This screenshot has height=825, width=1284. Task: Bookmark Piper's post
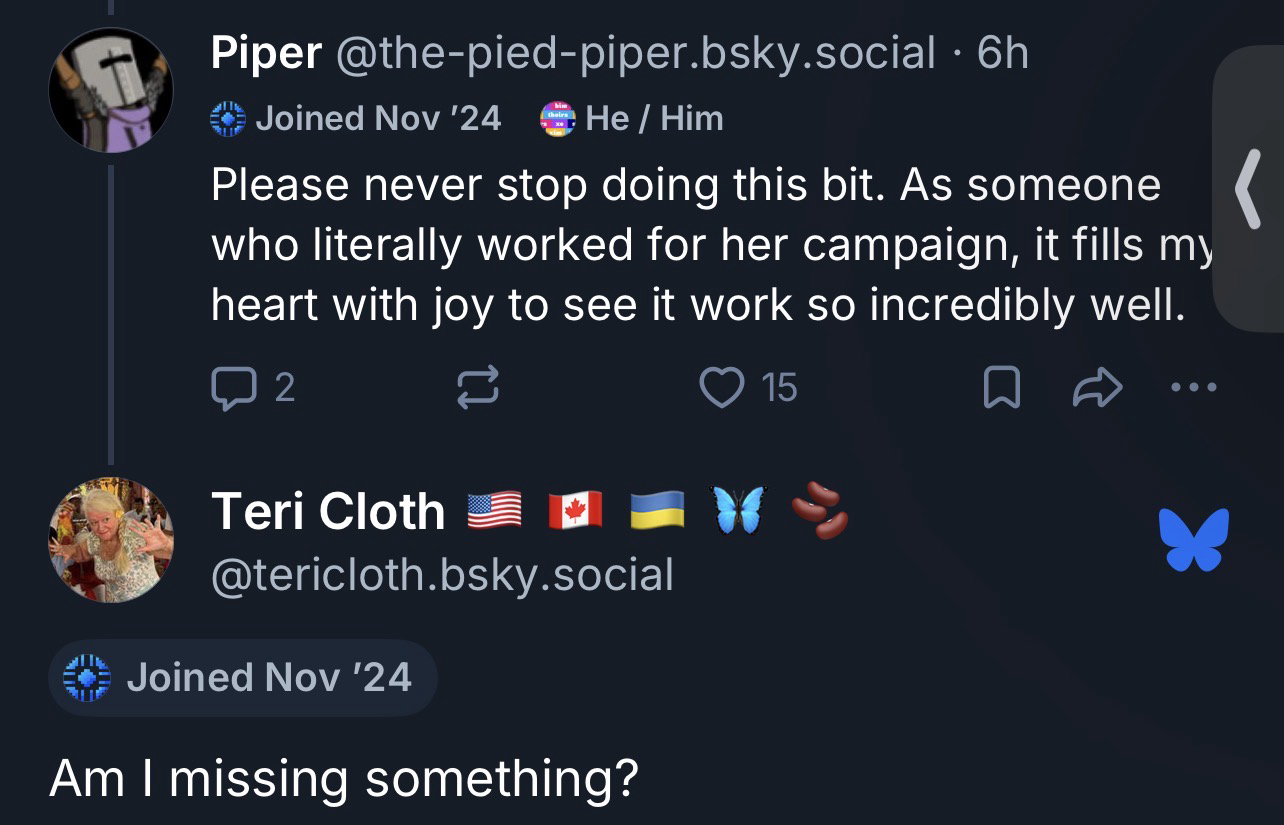click(x=1001, y=388)
